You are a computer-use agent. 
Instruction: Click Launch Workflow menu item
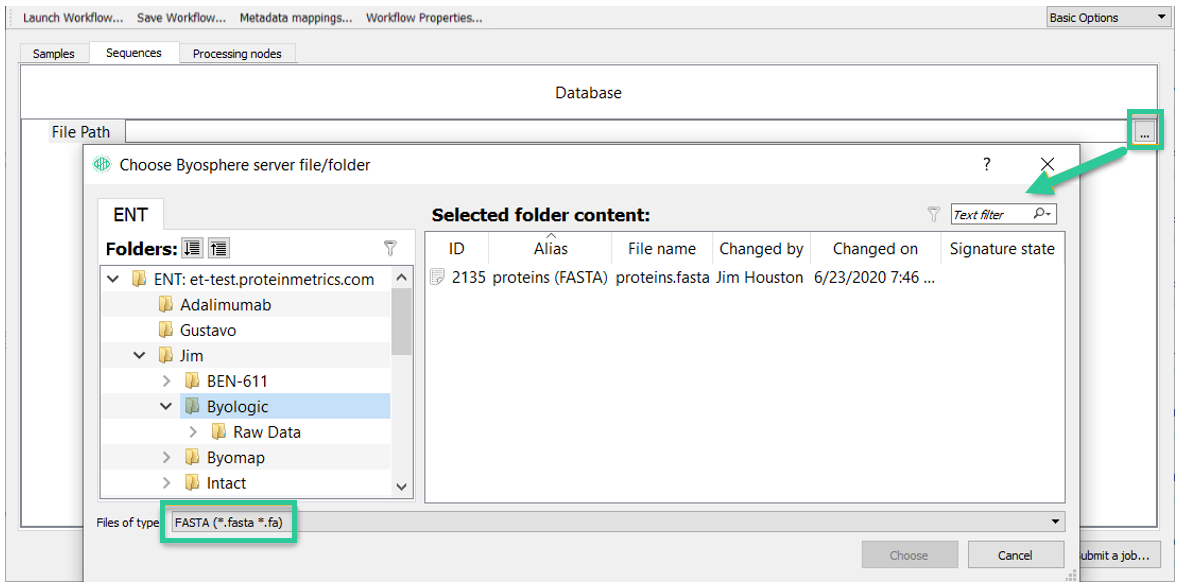tap(72, 17)
